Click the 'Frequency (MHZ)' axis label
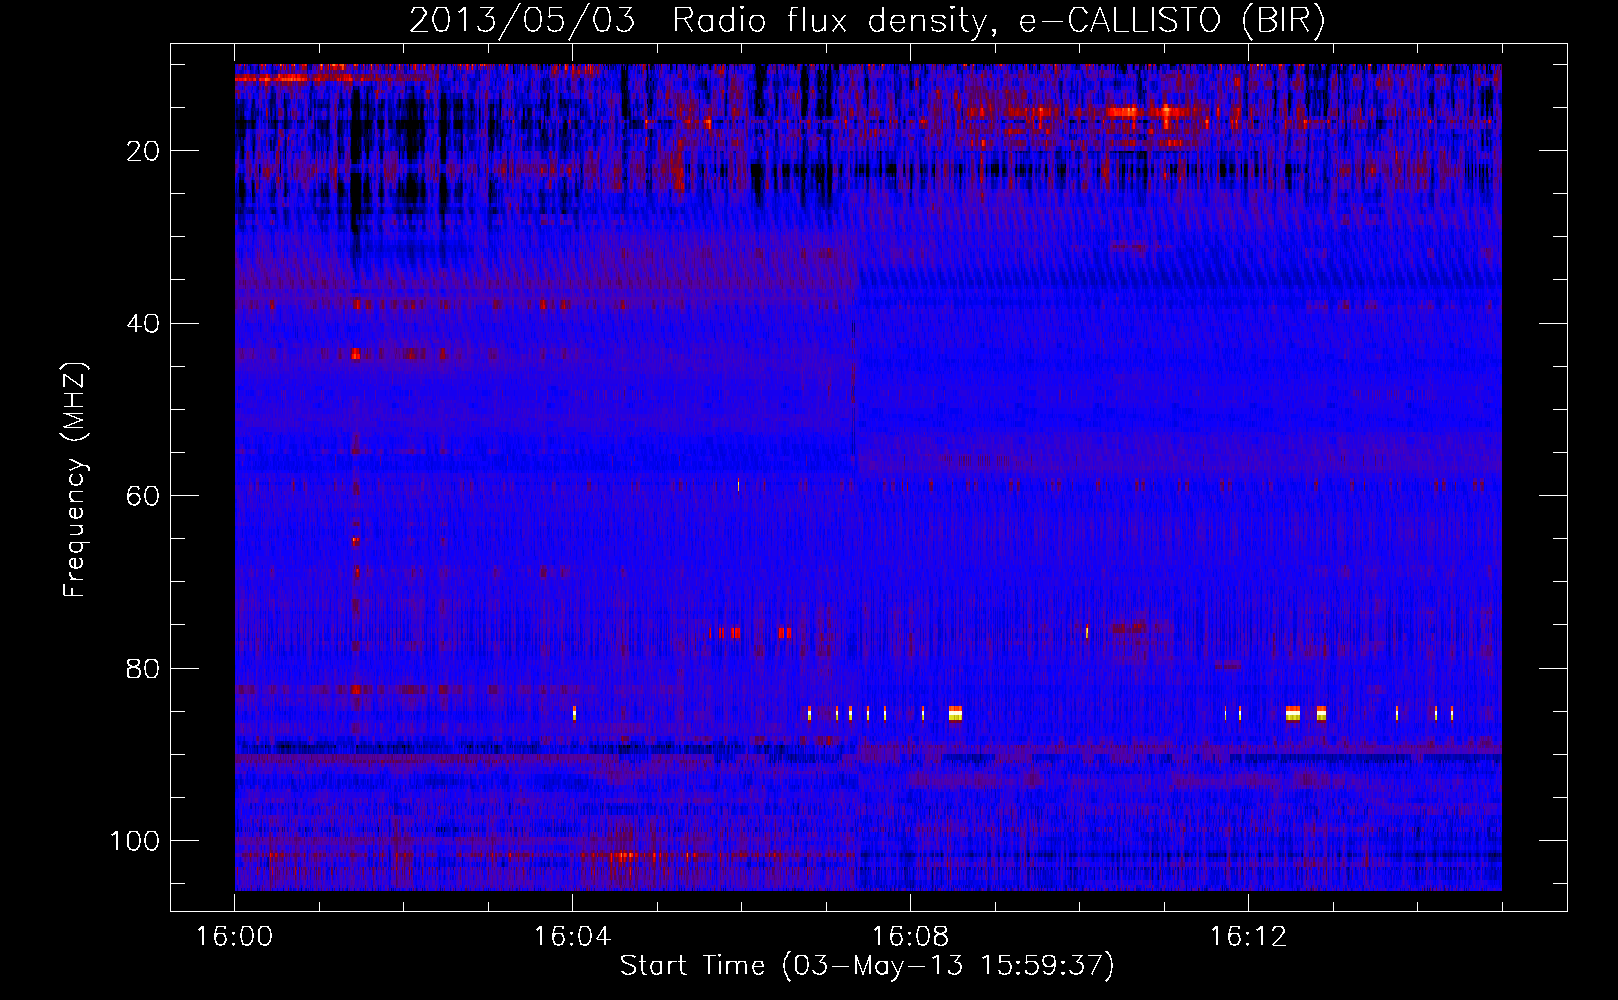This screenshot has height=1000, width=1618. [x=76, y=480]
